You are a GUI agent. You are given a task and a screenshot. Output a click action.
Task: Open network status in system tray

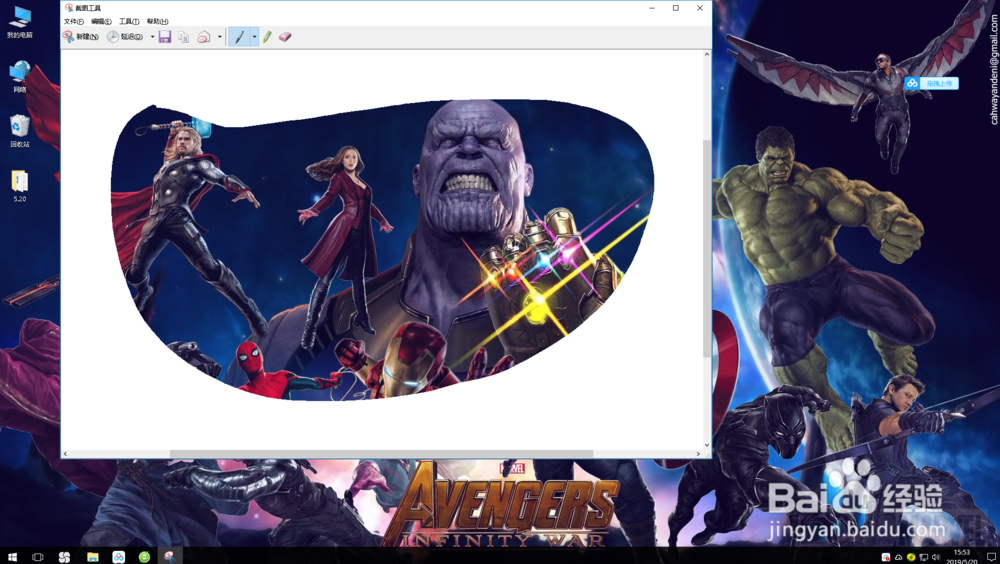point(923,557)
